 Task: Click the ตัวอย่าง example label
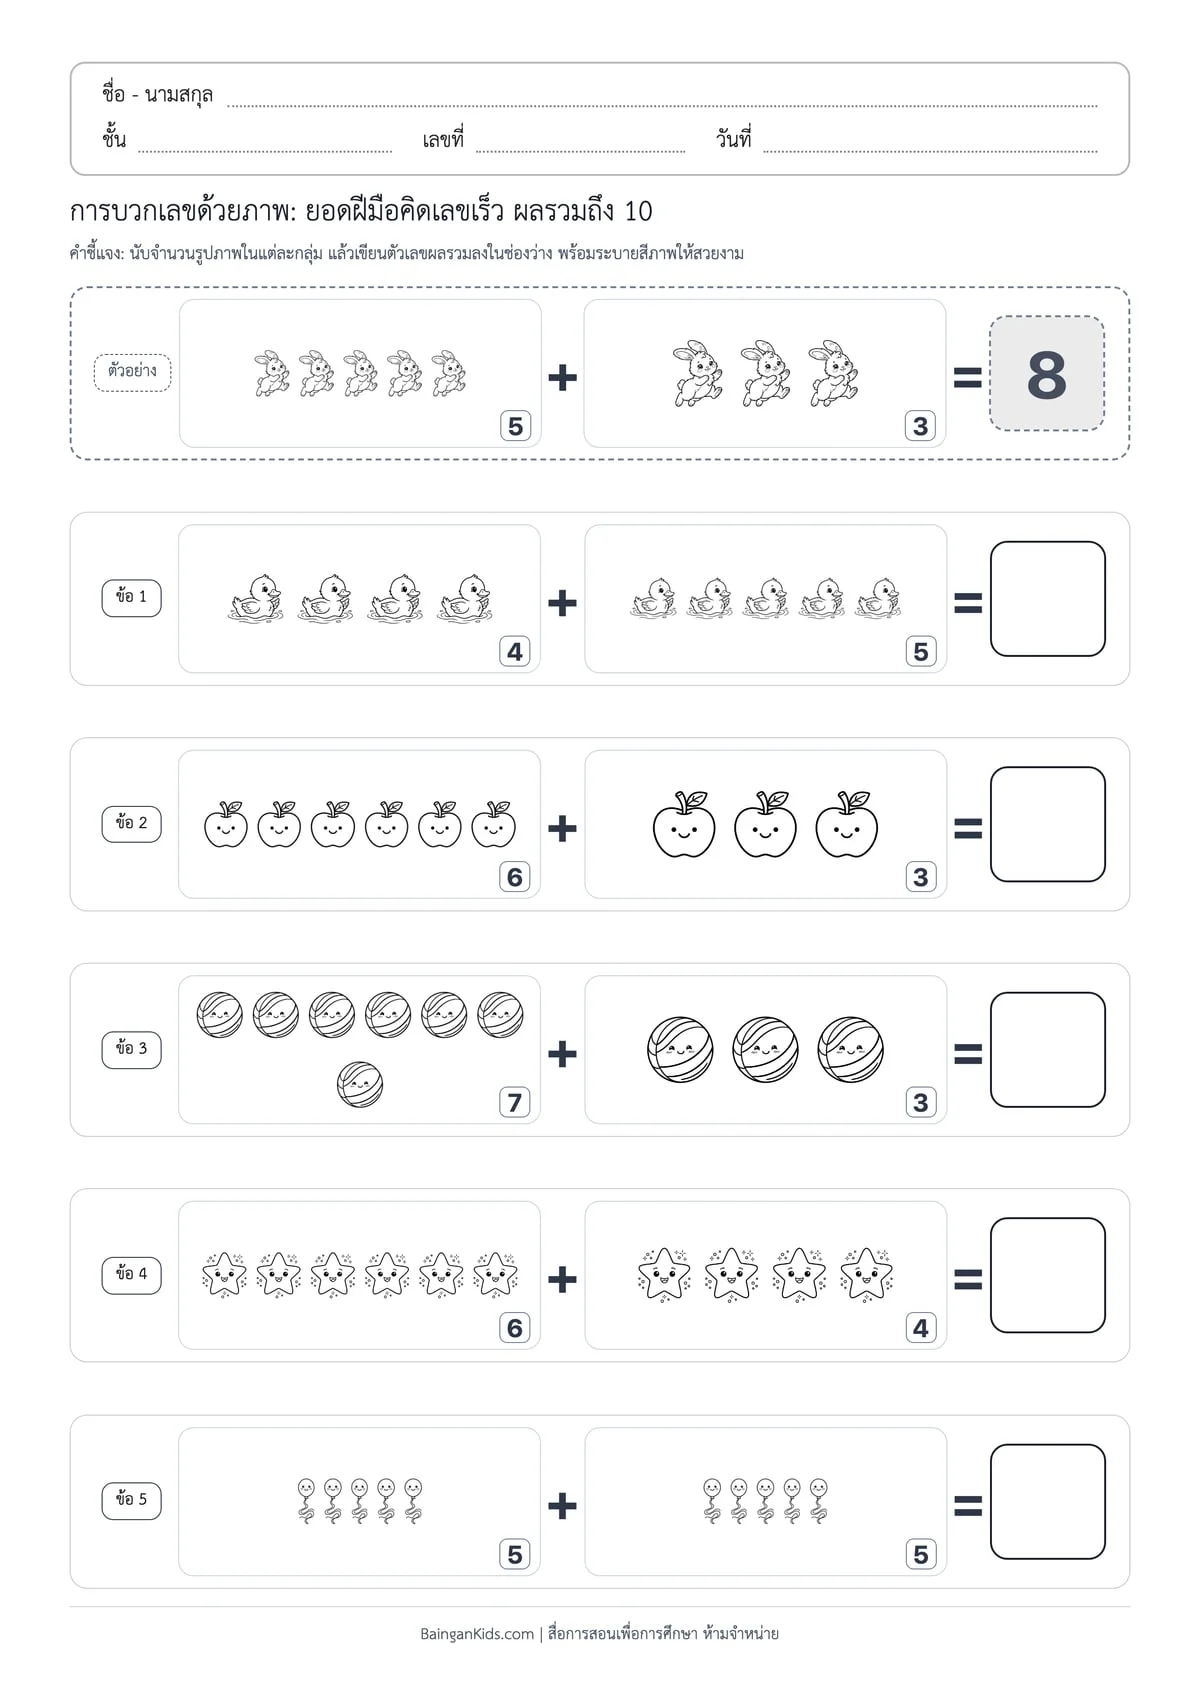coord(132,372)
